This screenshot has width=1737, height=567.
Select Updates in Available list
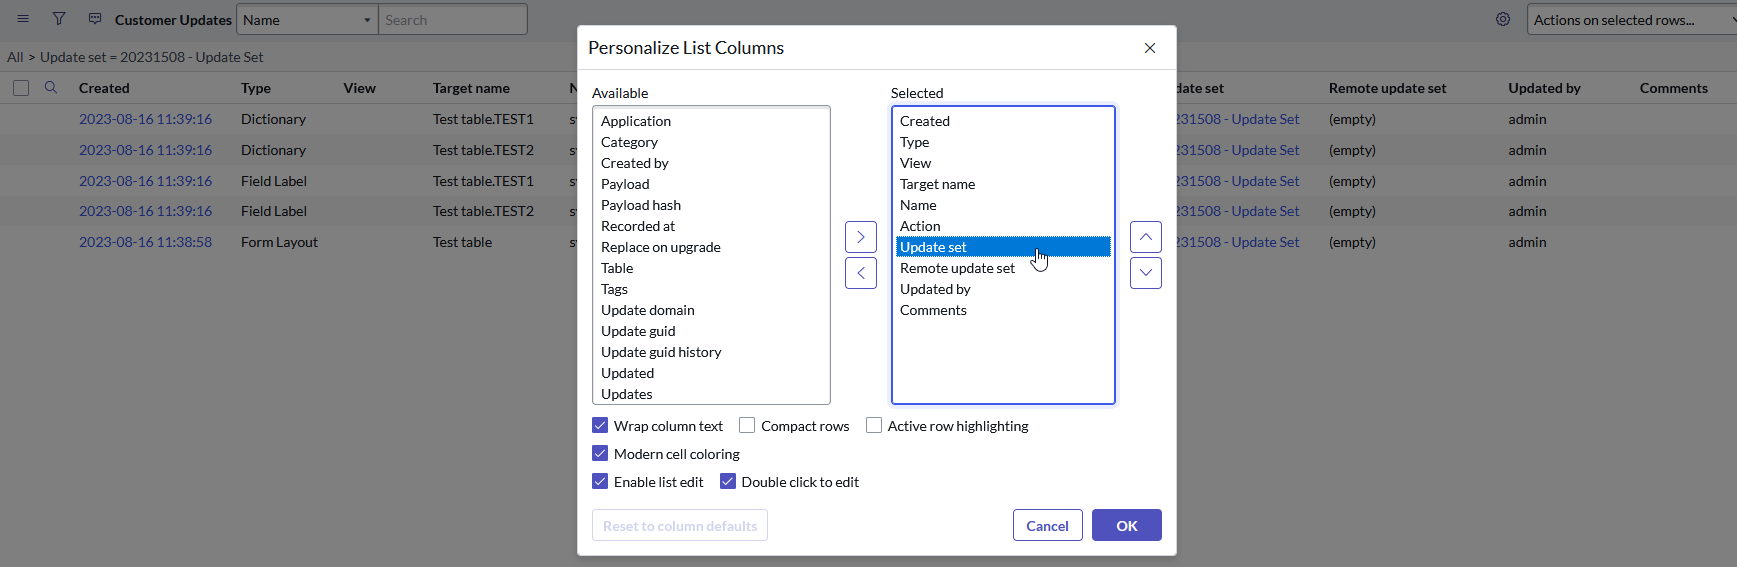pyautogui.click(x=711, y=394)
